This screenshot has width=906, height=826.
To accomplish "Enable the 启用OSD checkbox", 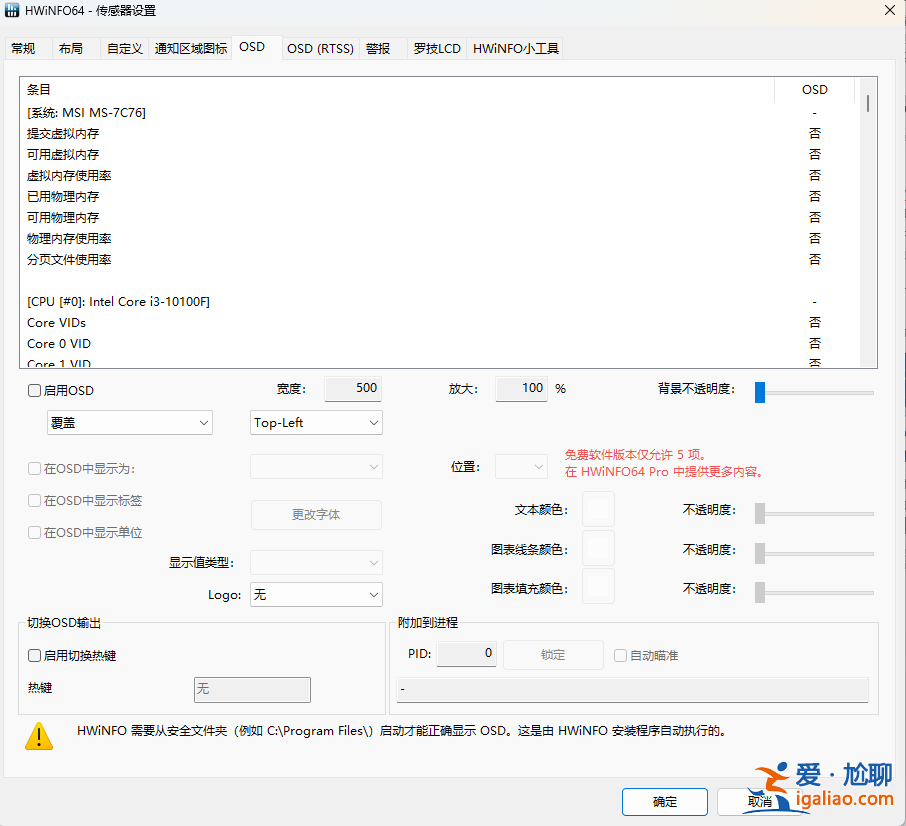I will point(35,391).
